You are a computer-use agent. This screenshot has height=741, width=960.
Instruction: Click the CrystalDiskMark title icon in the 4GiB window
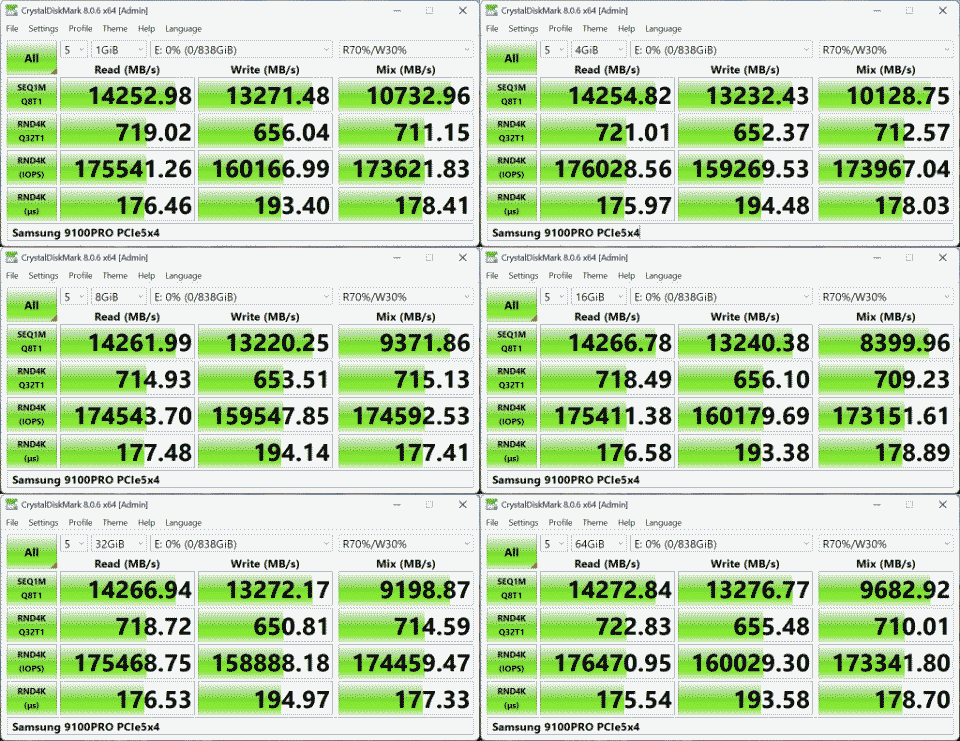tap(492, 10)
